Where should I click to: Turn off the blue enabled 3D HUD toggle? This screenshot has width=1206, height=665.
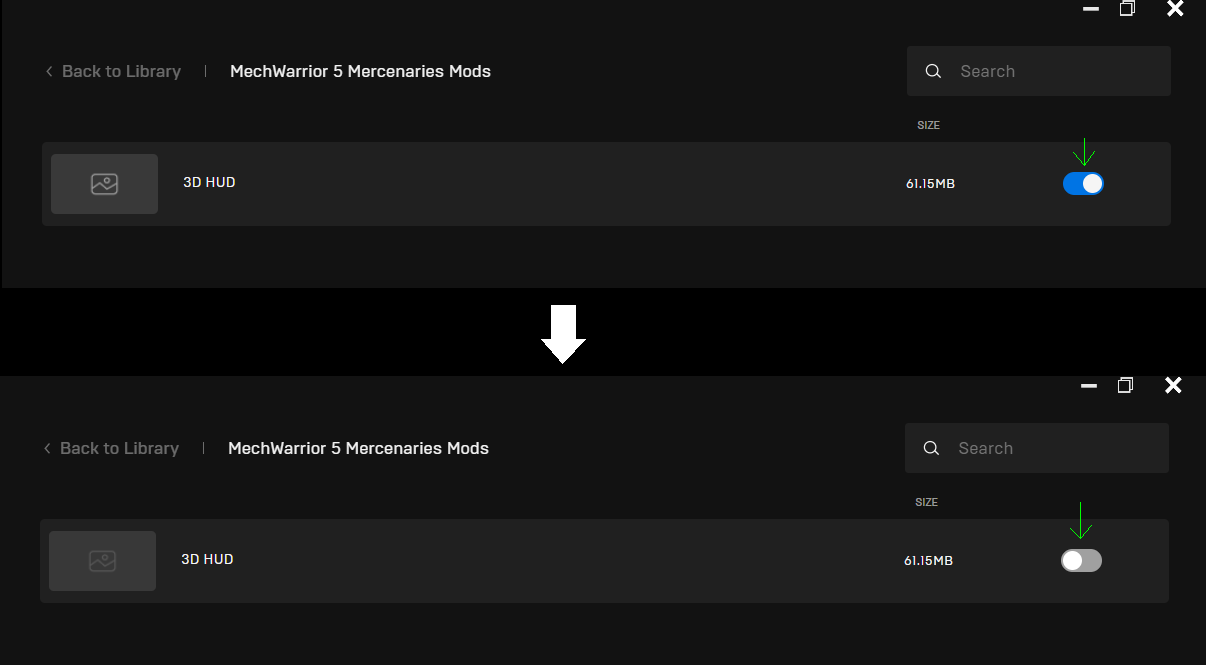pyautogui.click(x=1083, y=184)
